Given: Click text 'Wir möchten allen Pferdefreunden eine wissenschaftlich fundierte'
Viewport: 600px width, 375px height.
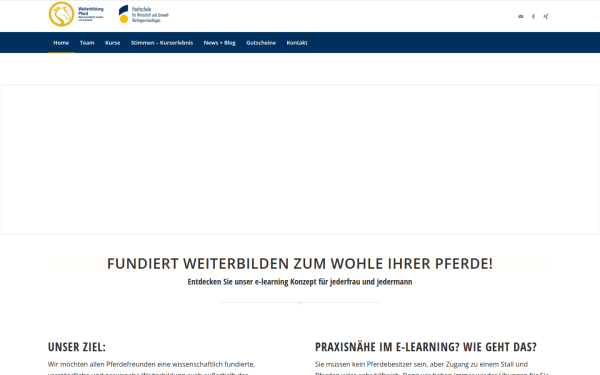Looking at the screenshot, I should coord(152,364).
